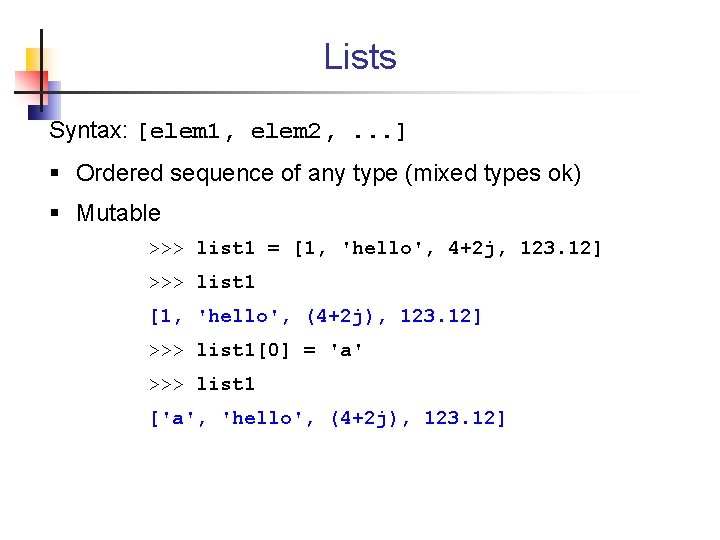The image size is (720, 540).
Task: Click the first ">>>" prompt symbol
Action: tap(166, 248)
